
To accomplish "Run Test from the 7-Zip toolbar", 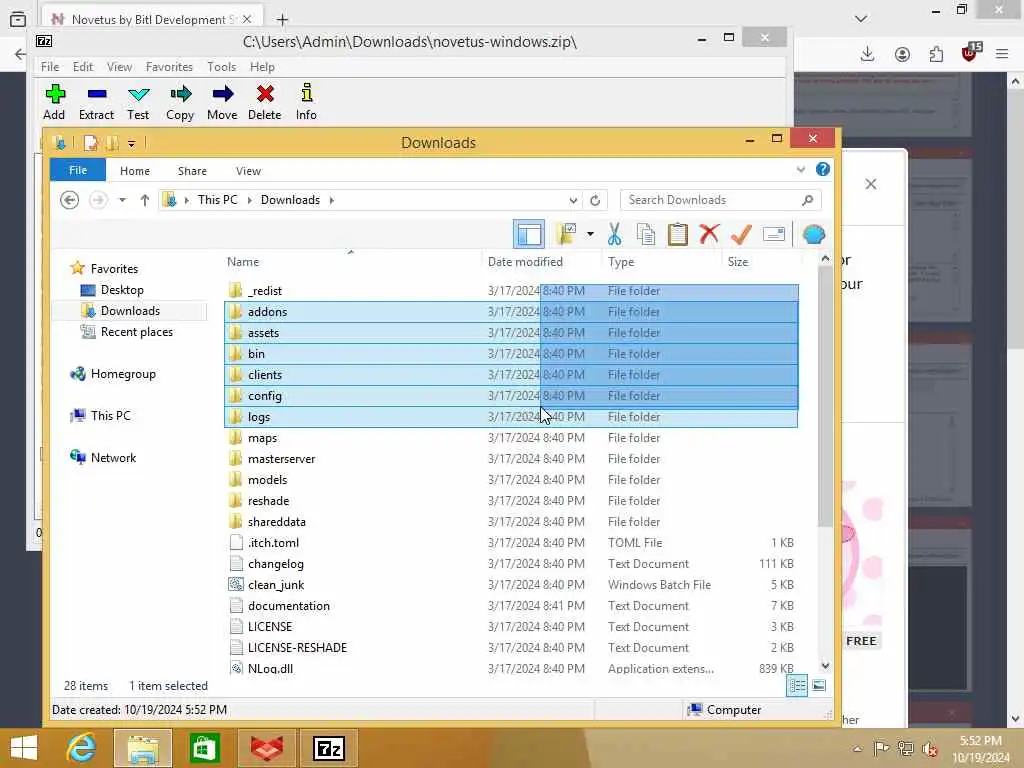I will (138, 102).
